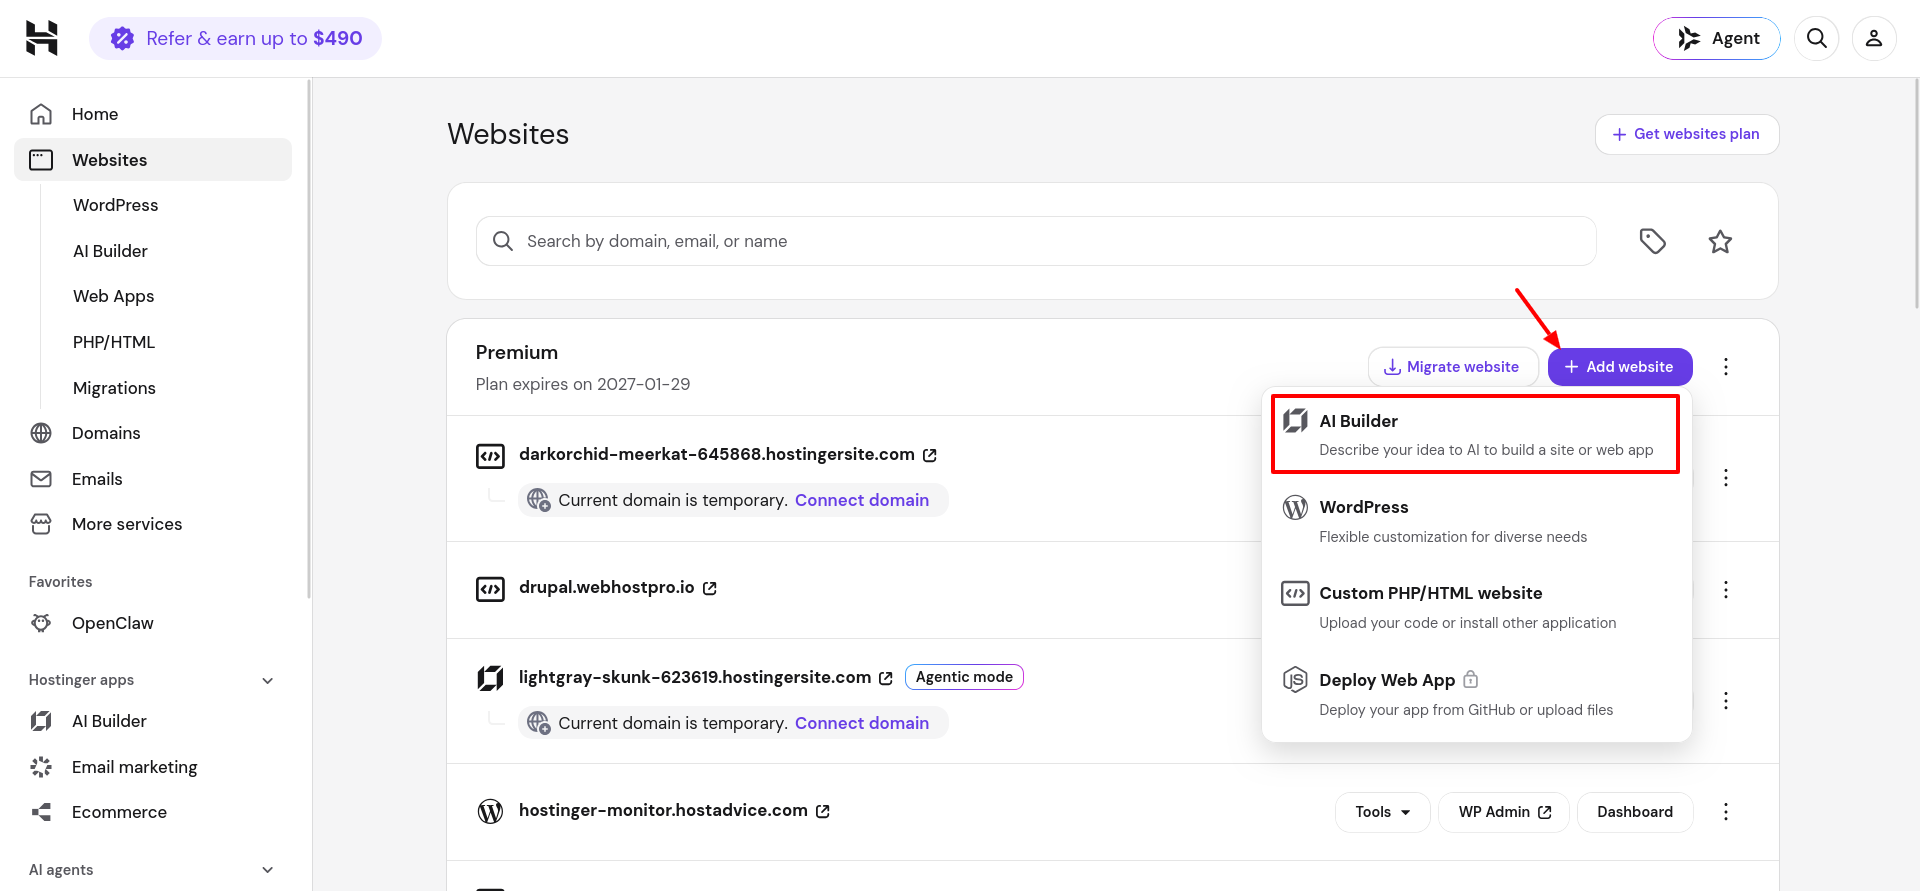Click the sidebar vertical scrollbar
The height and width of the screenshot is (891, 1920).
pos(309,340)
